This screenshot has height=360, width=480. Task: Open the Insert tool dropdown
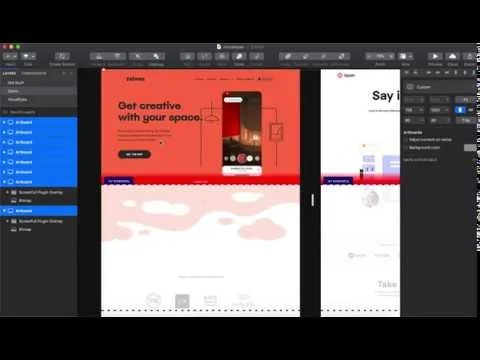click(10, 56)
